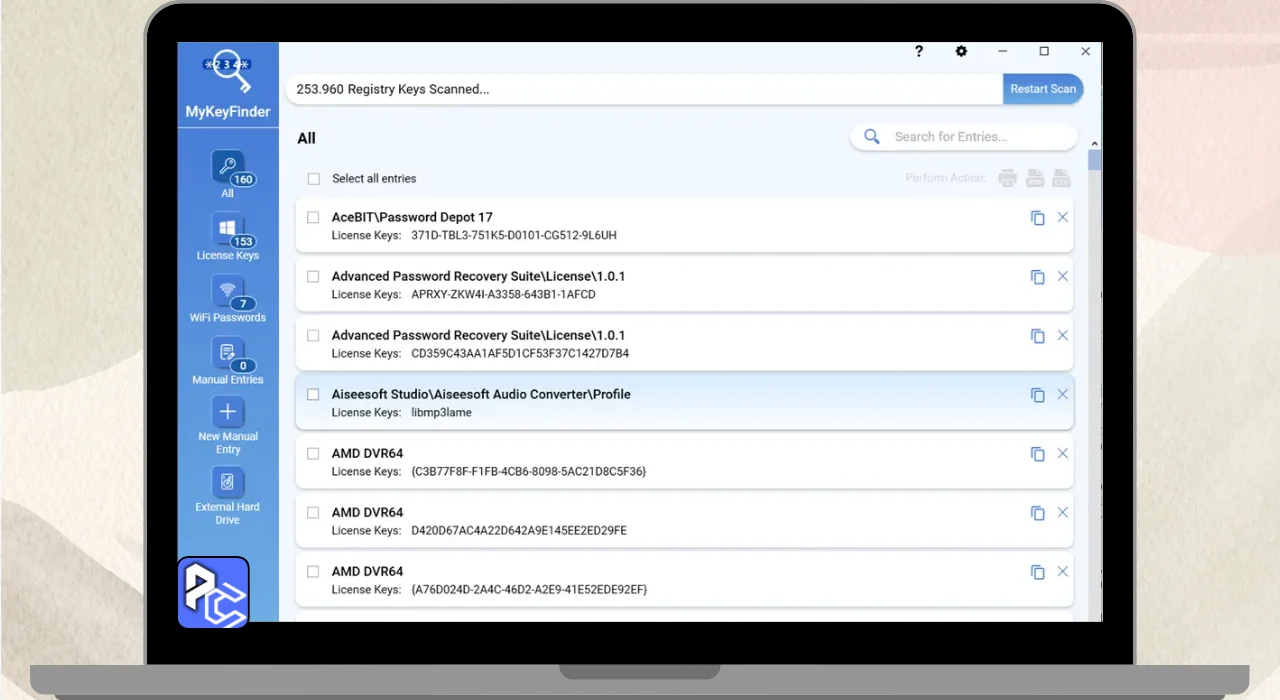The height and width of the screenshot is (700, 1280).
Task: Open the settings gear in title bar
Action: click(x=961, y=51)
